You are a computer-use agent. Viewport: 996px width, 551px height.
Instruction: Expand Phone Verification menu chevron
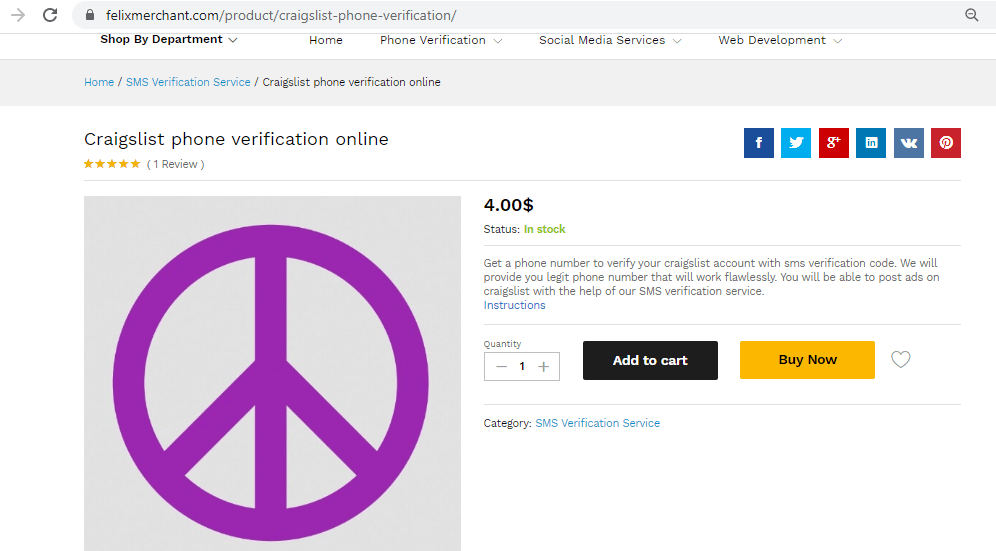tap(498, 41)
